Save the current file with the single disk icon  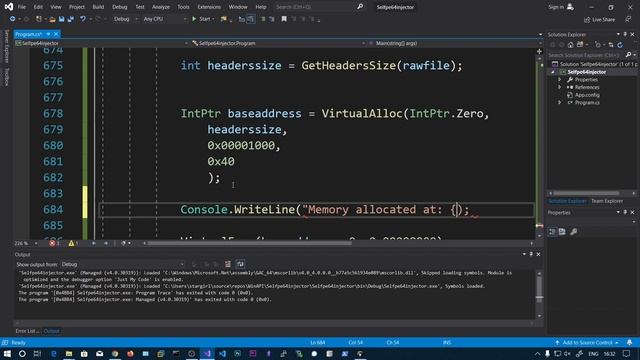pyautogui.click(x=62, y=19)
